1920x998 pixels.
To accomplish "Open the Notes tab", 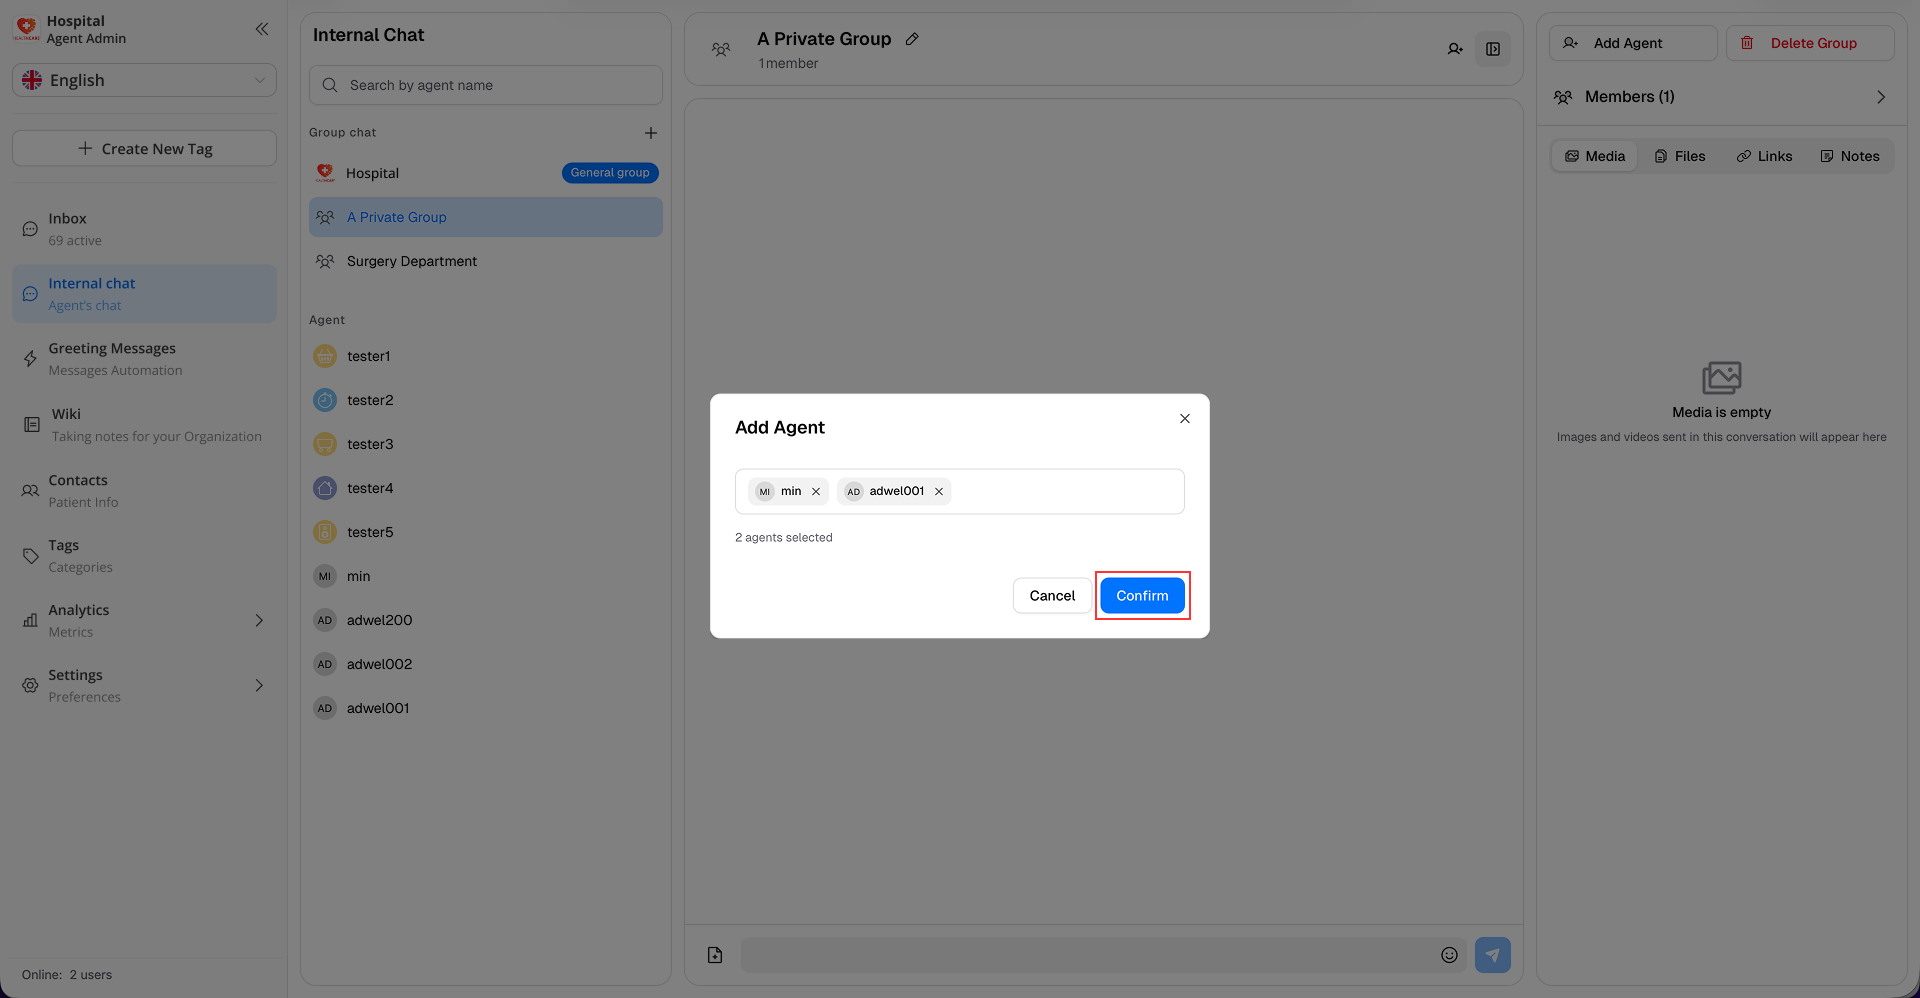I will (x=1850, y=155).
